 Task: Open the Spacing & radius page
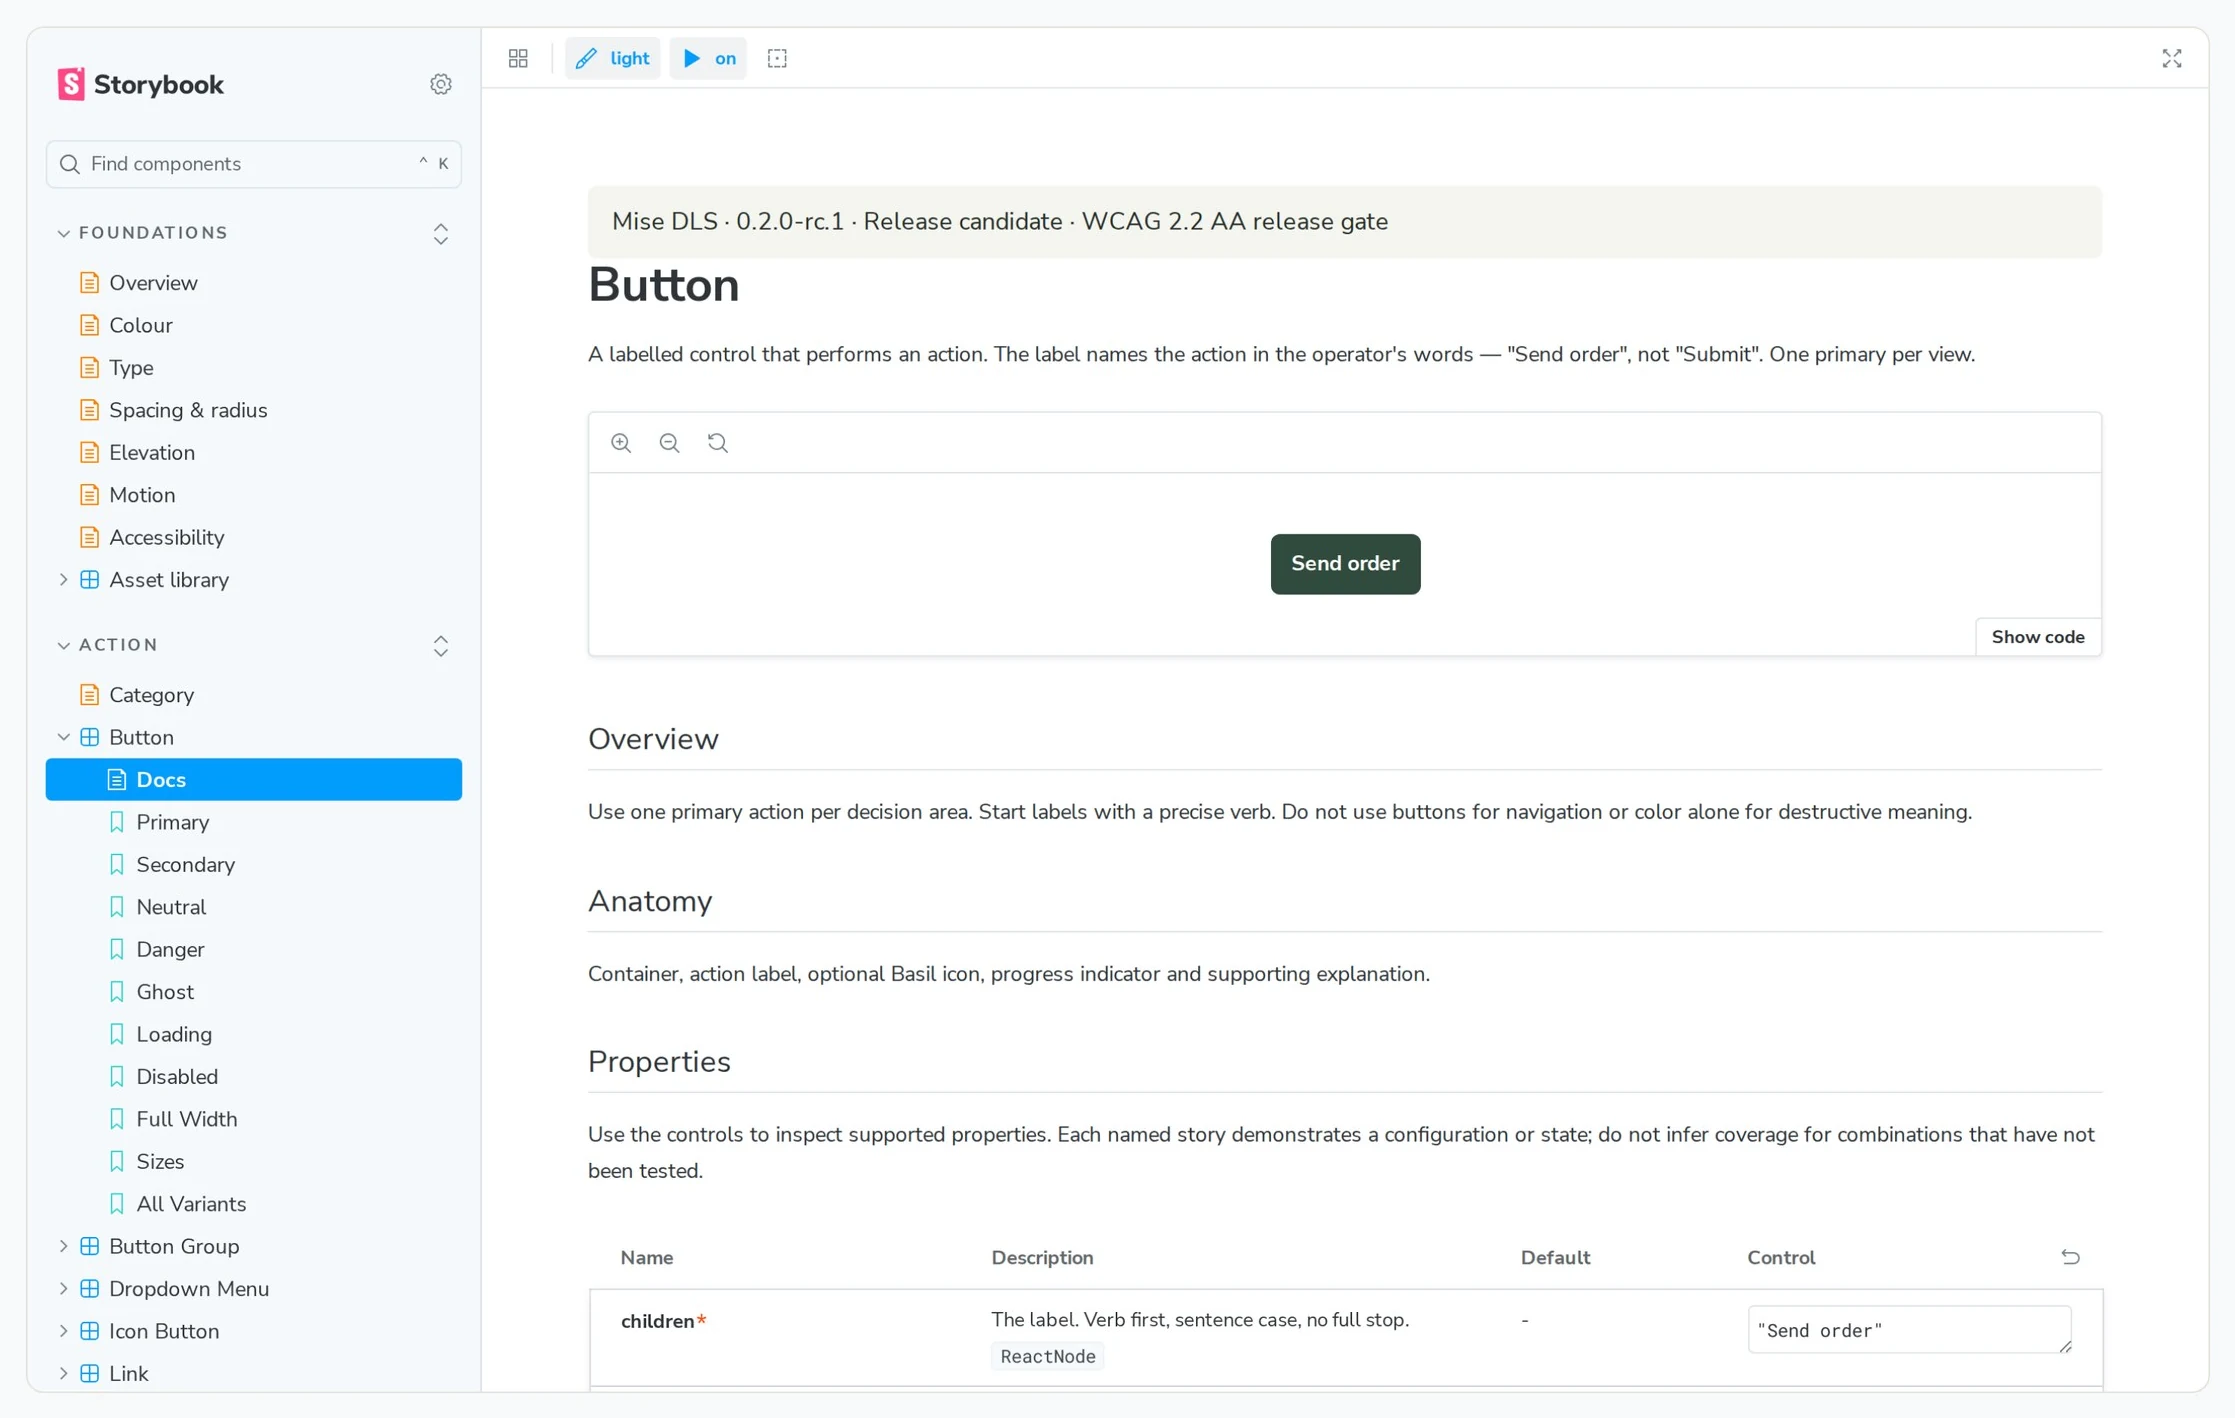click(x=254, y=410)
